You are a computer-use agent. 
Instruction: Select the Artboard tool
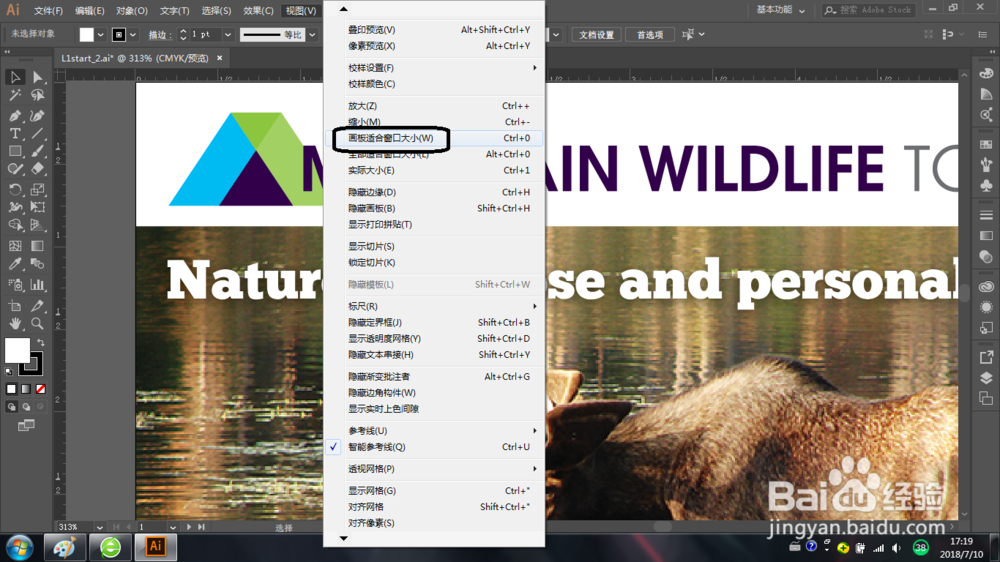(15, 306)
